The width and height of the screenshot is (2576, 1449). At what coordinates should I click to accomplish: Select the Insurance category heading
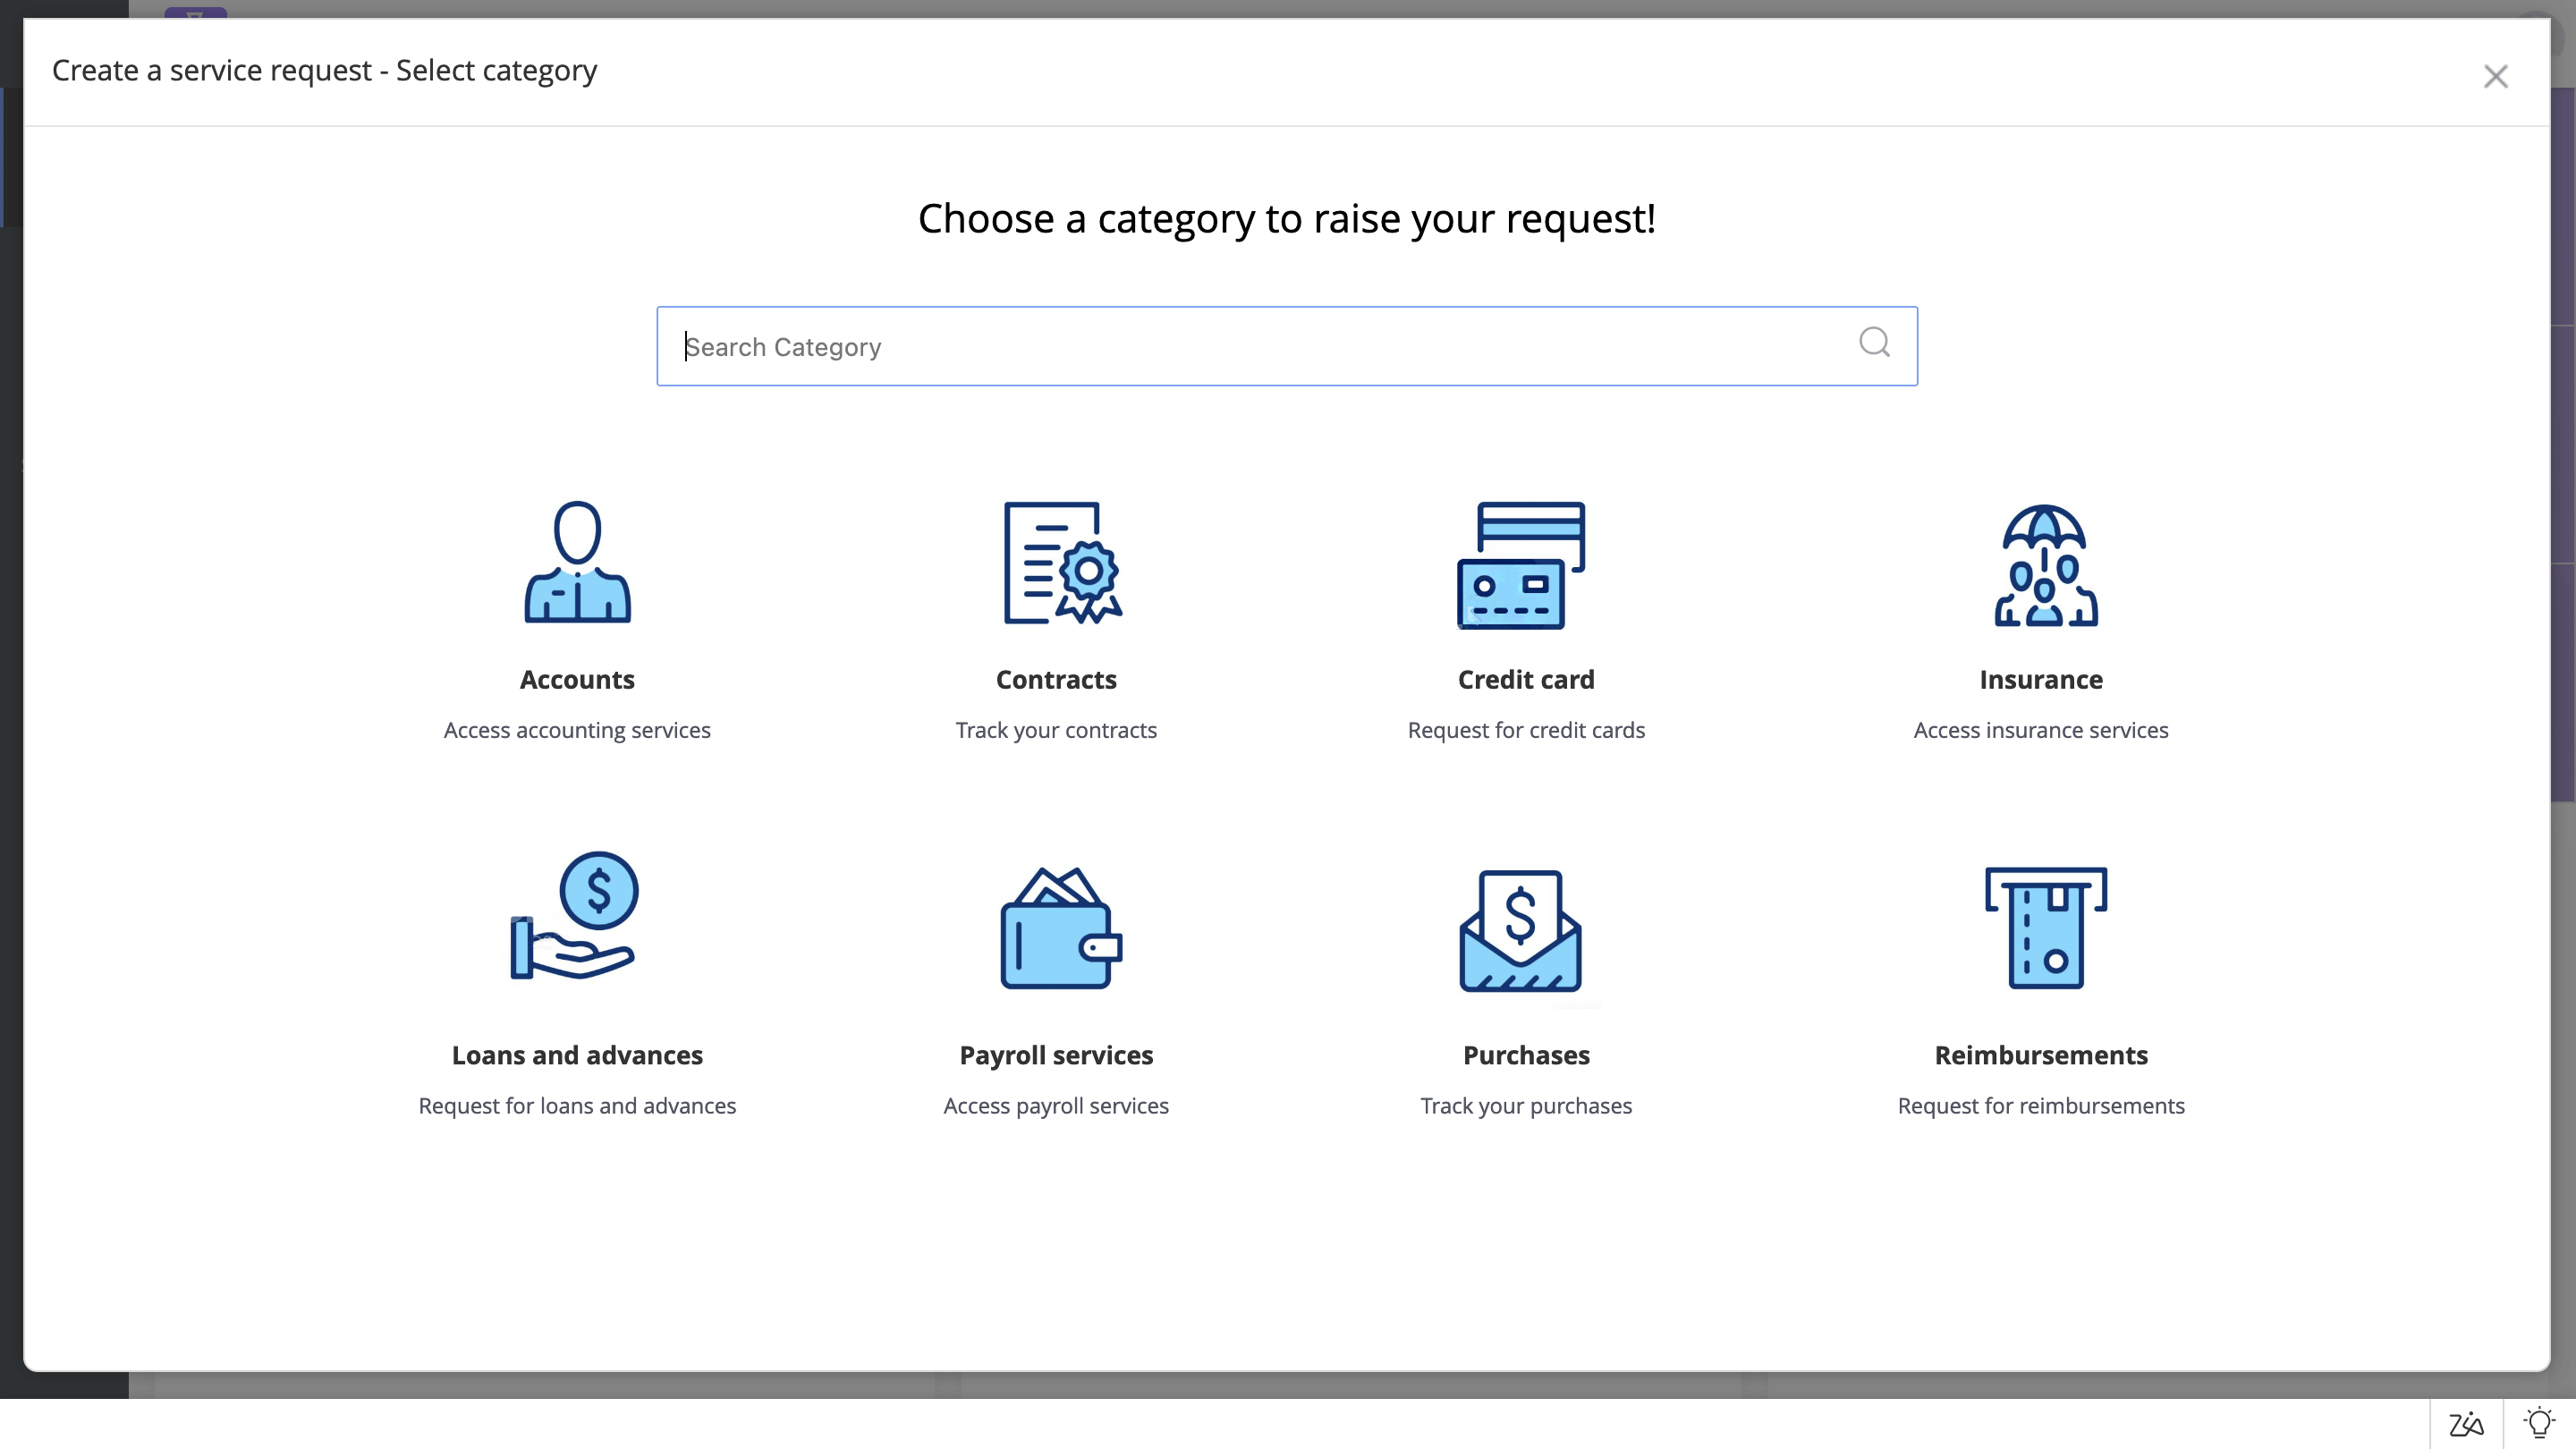click(x=2040, y=680)
